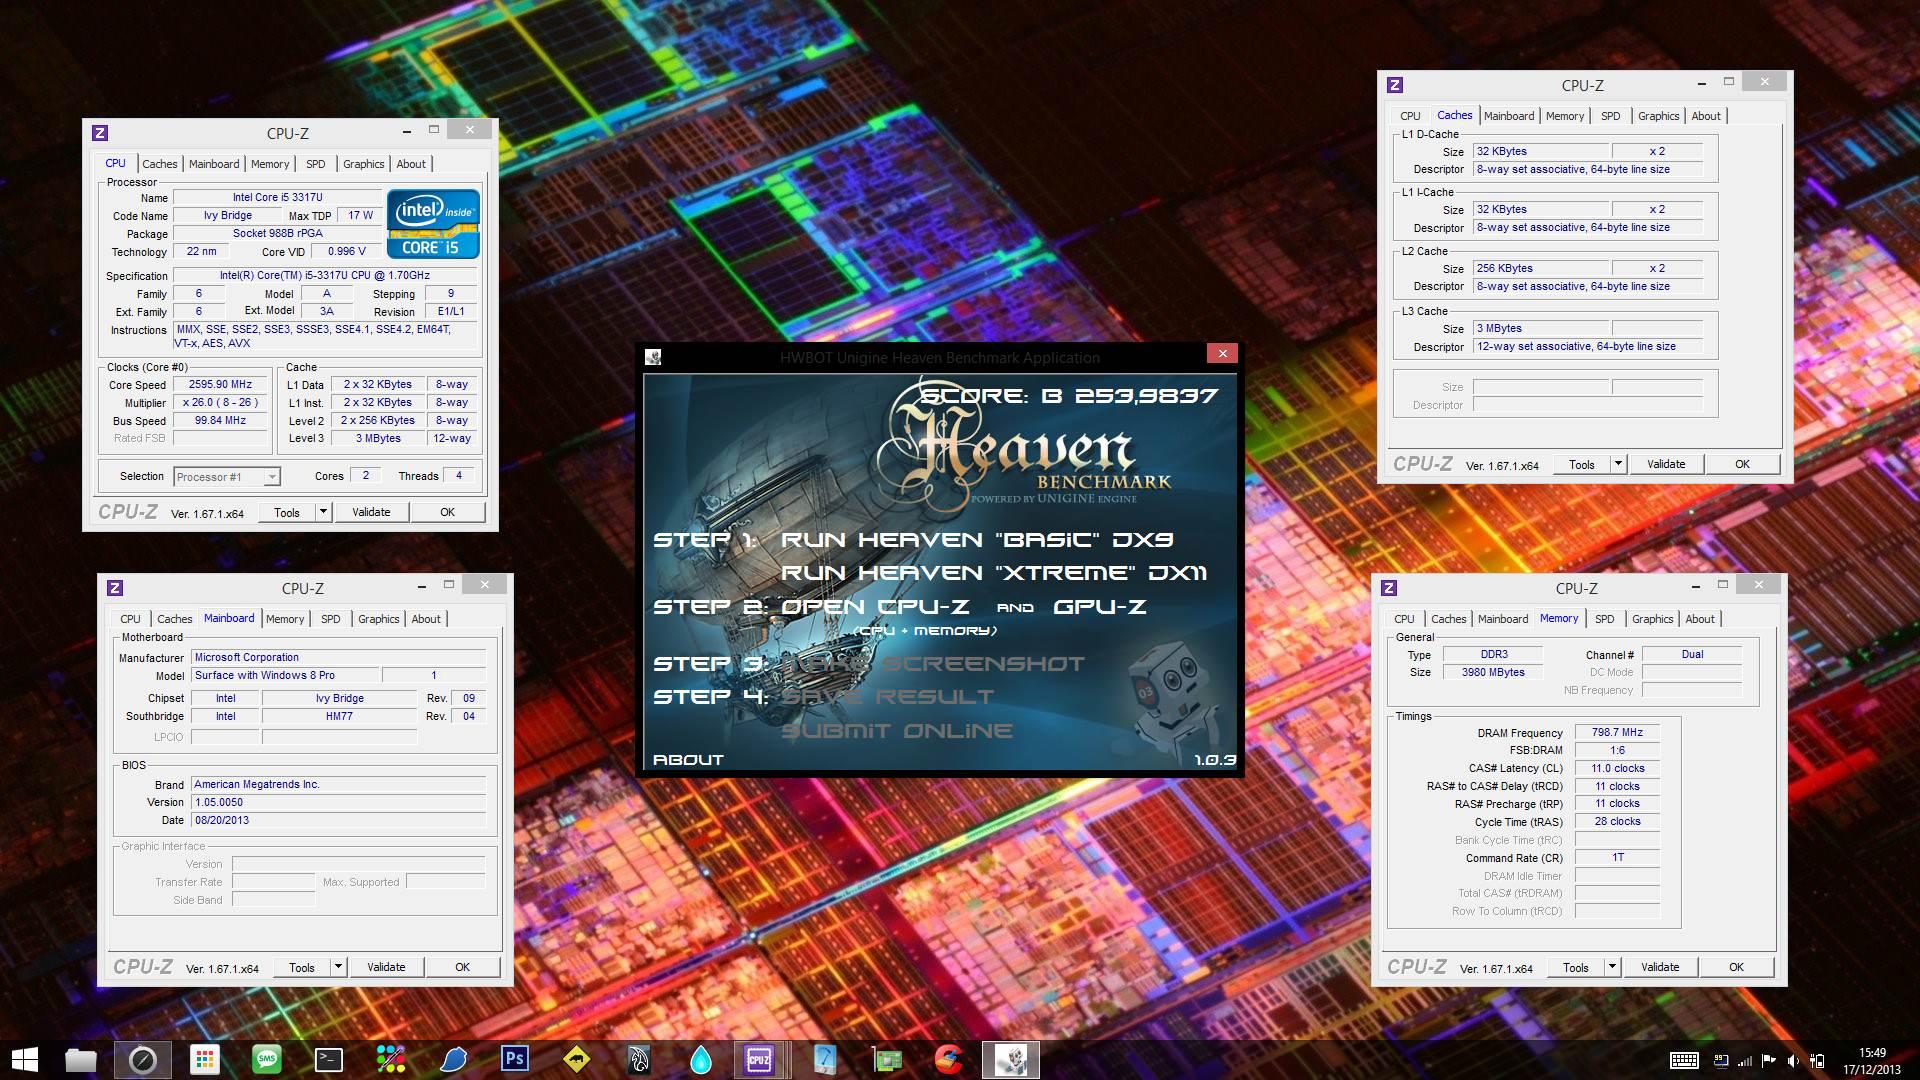The width and height of the screenshot is (1920, 1080).
Task: Open About in the HWBOT Heaven window
Action: 688,760
